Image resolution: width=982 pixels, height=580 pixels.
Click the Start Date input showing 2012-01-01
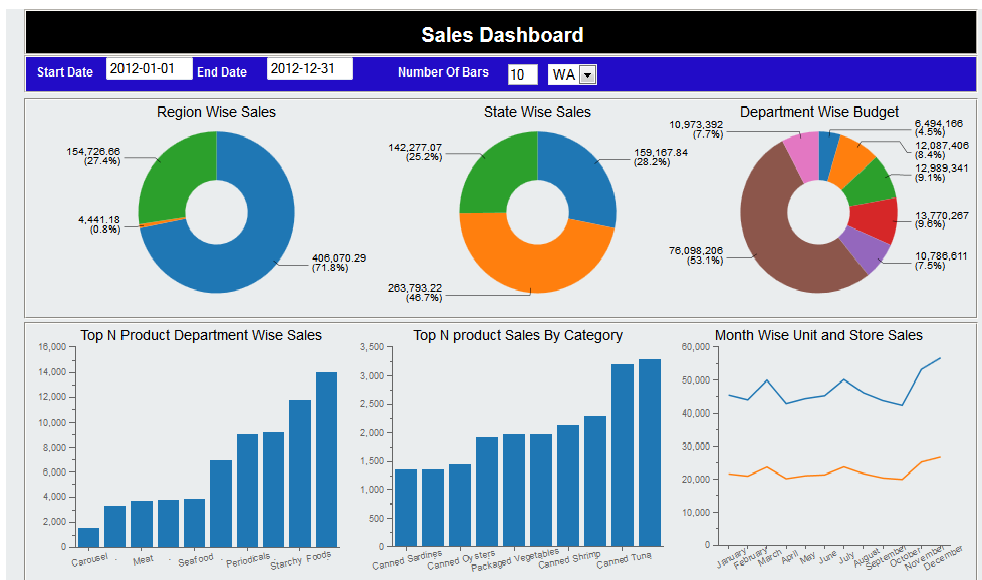[x=150, y=68]
